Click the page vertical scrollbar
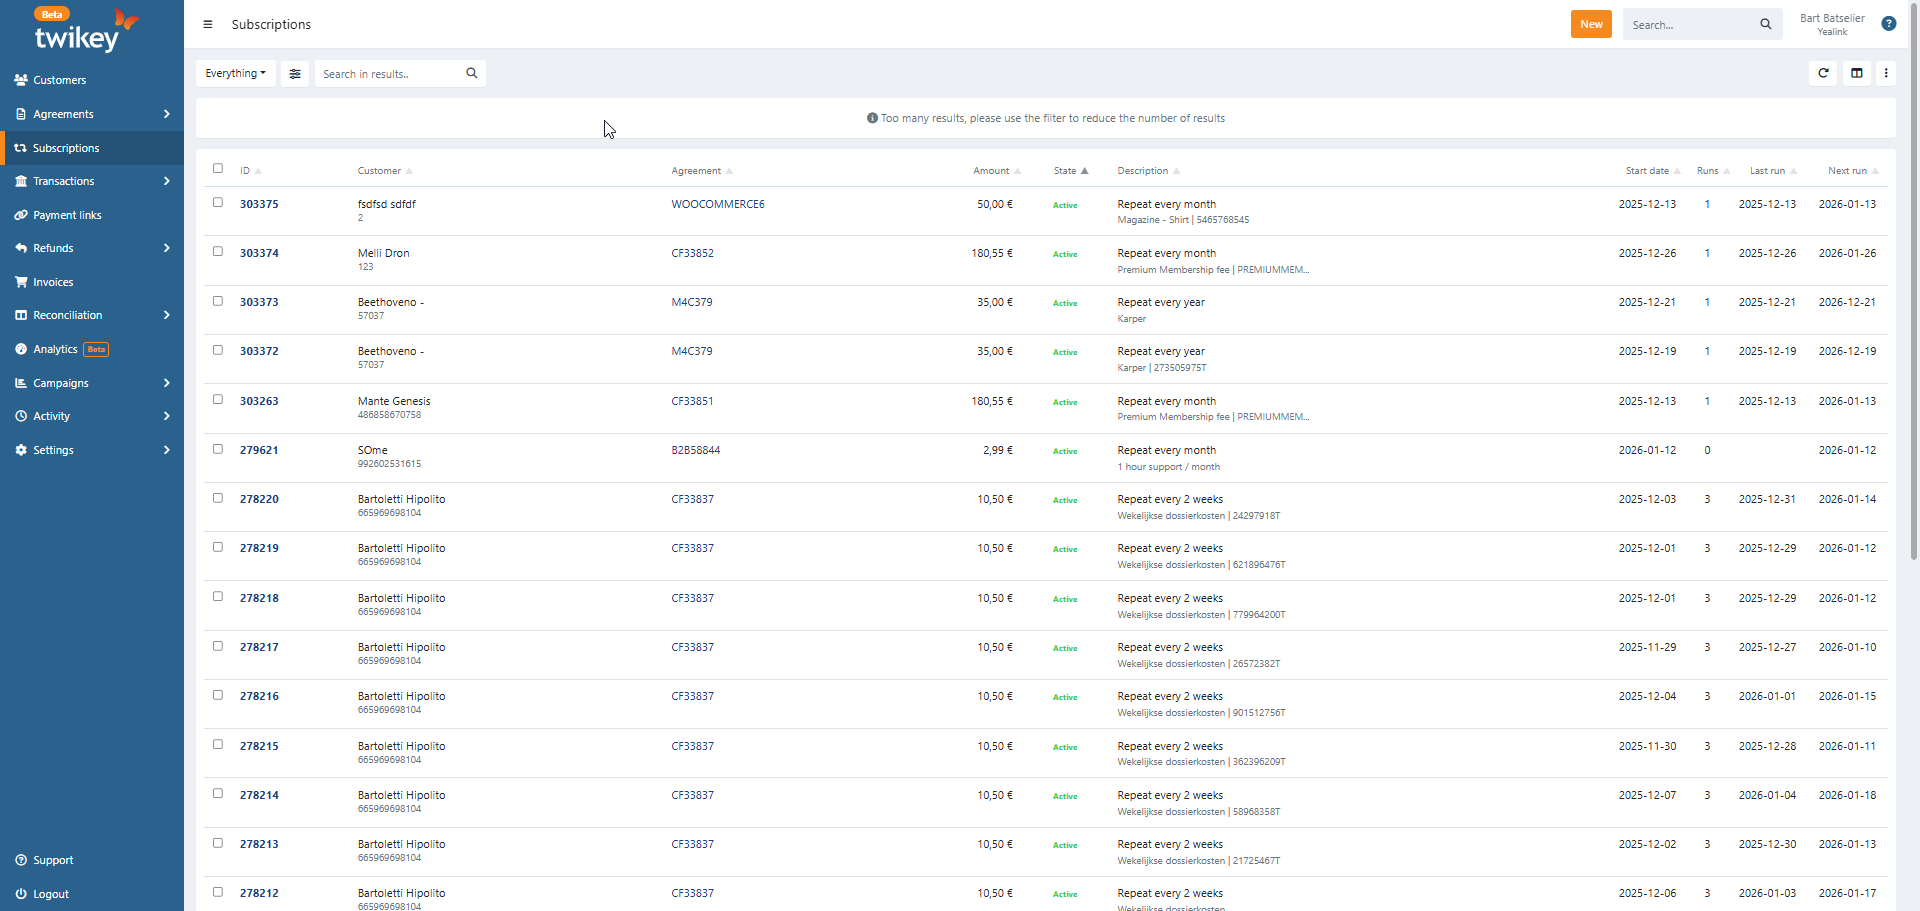 pyautogui.click(x=1913, y=300)
